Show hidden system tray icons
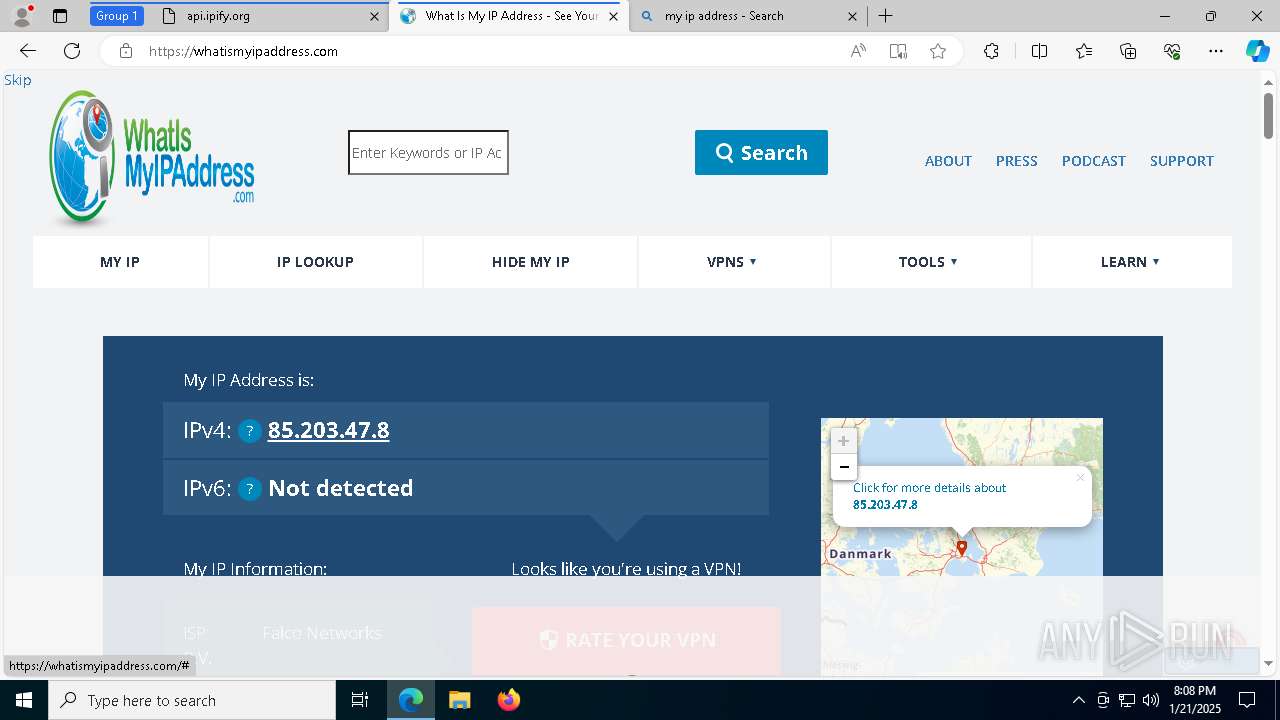The image size is (1280, 720). coord(1078,700)
